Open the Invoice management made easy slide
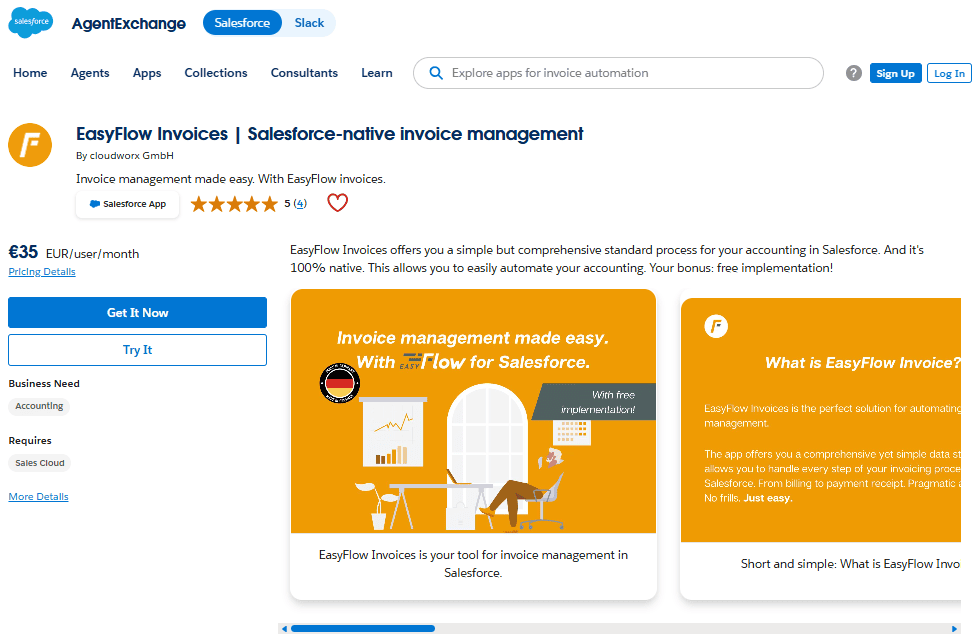Screen dimensions: 977x643 [474, 411]
